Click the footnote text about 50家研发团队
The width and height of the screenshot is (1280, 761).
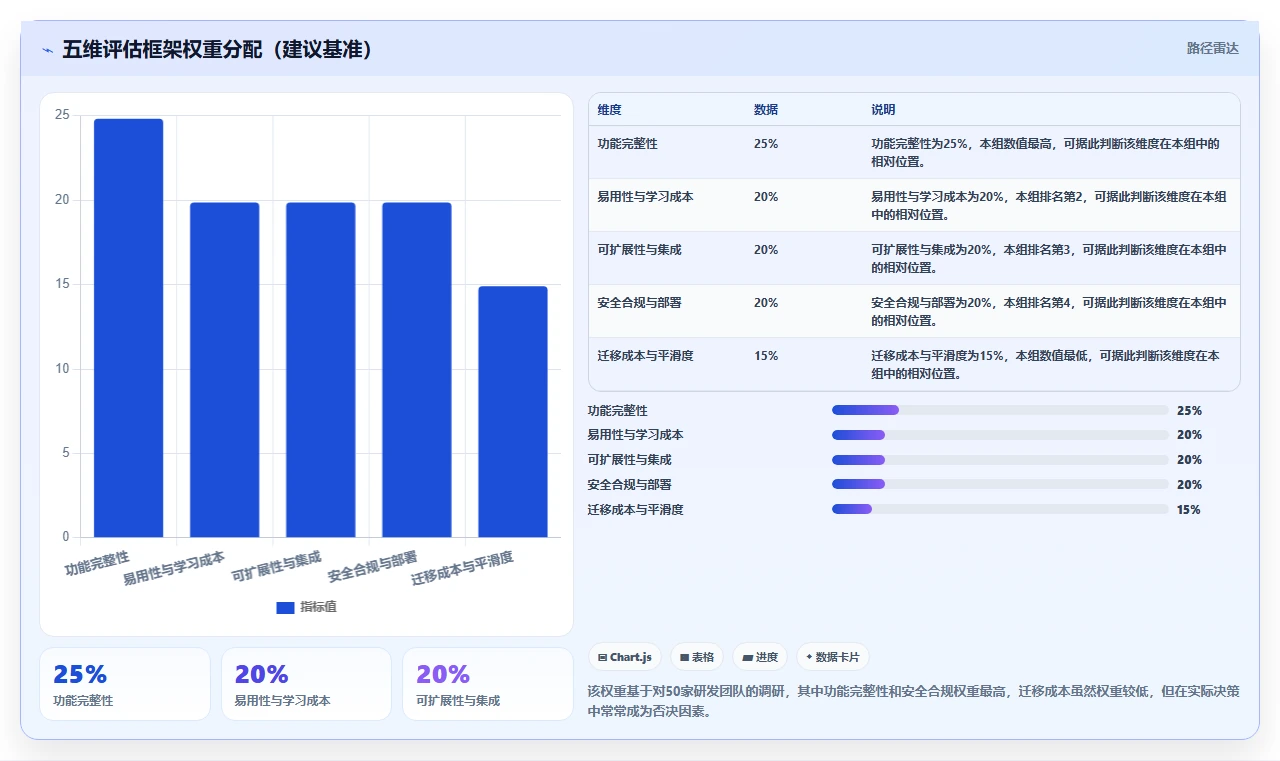point(912,701)
